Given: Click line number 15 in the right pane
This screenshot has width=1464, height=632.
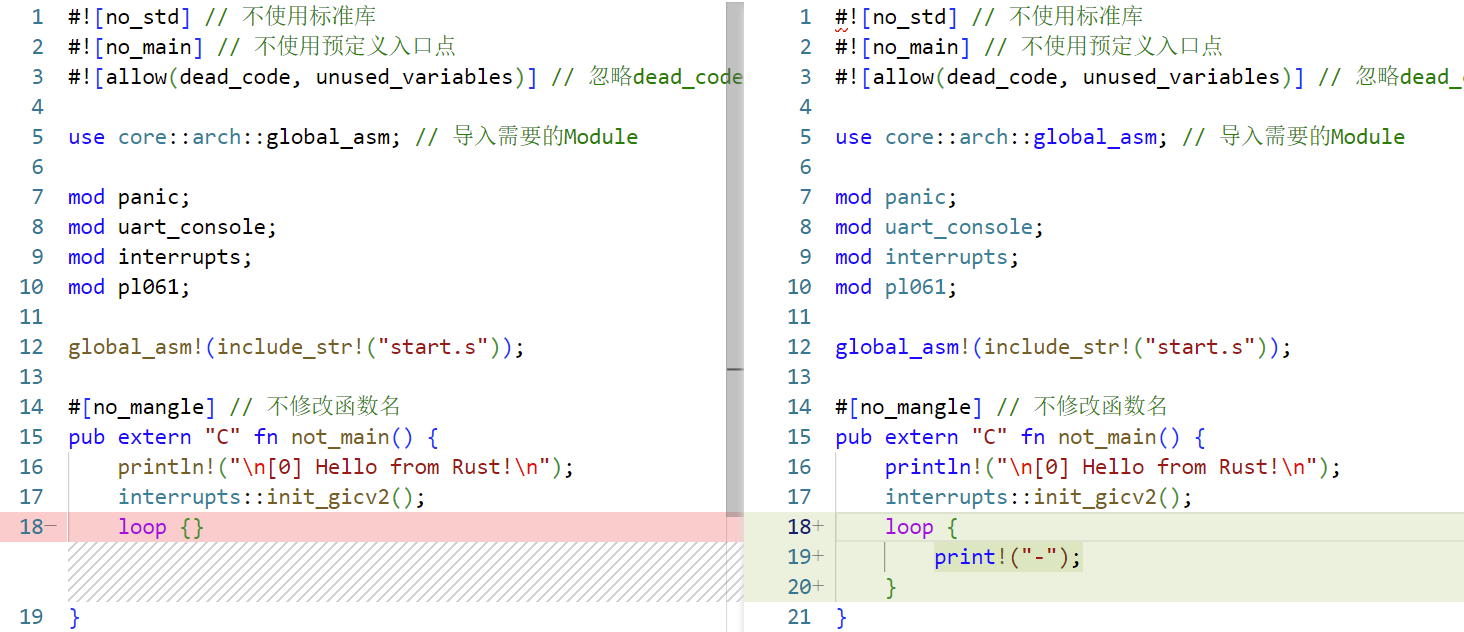Looking at the screenshot, I should (799, 437).
